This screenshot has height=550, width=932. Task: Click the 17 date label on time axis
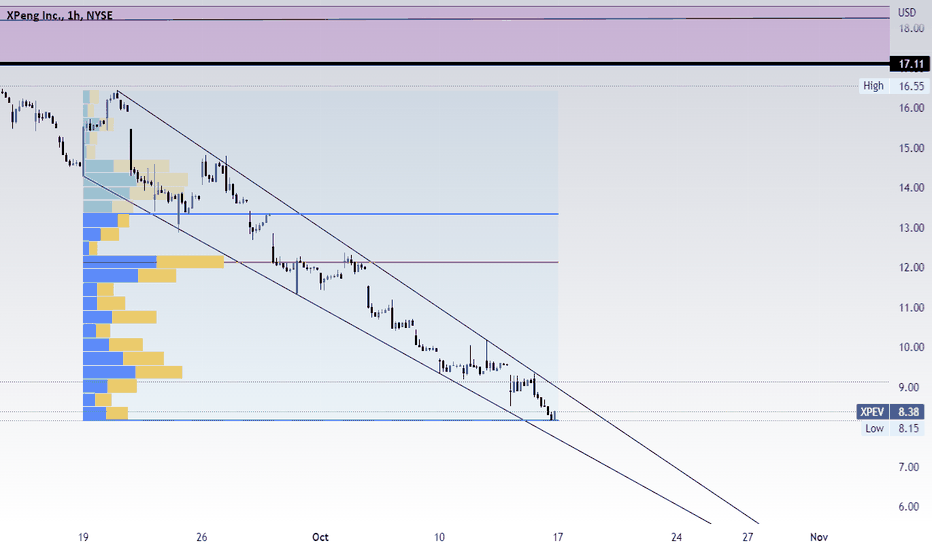558,537
